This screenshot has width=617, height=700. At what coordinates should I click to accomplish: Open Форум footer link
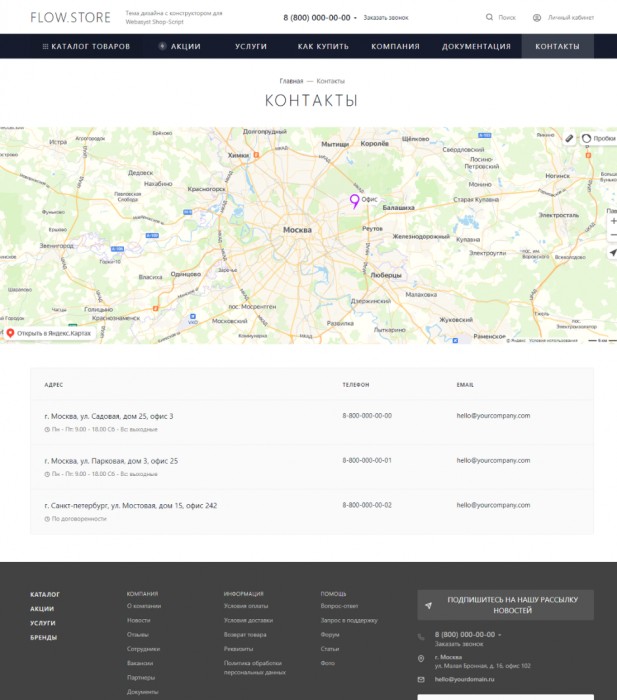tap(330, 634)
